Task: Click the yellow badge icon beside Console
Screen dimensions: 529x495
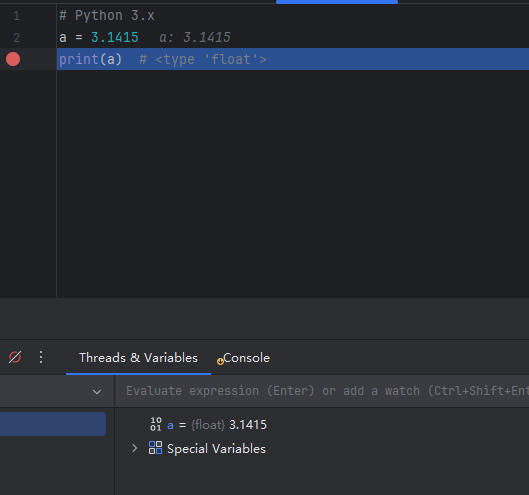Action: coord(220,361)
